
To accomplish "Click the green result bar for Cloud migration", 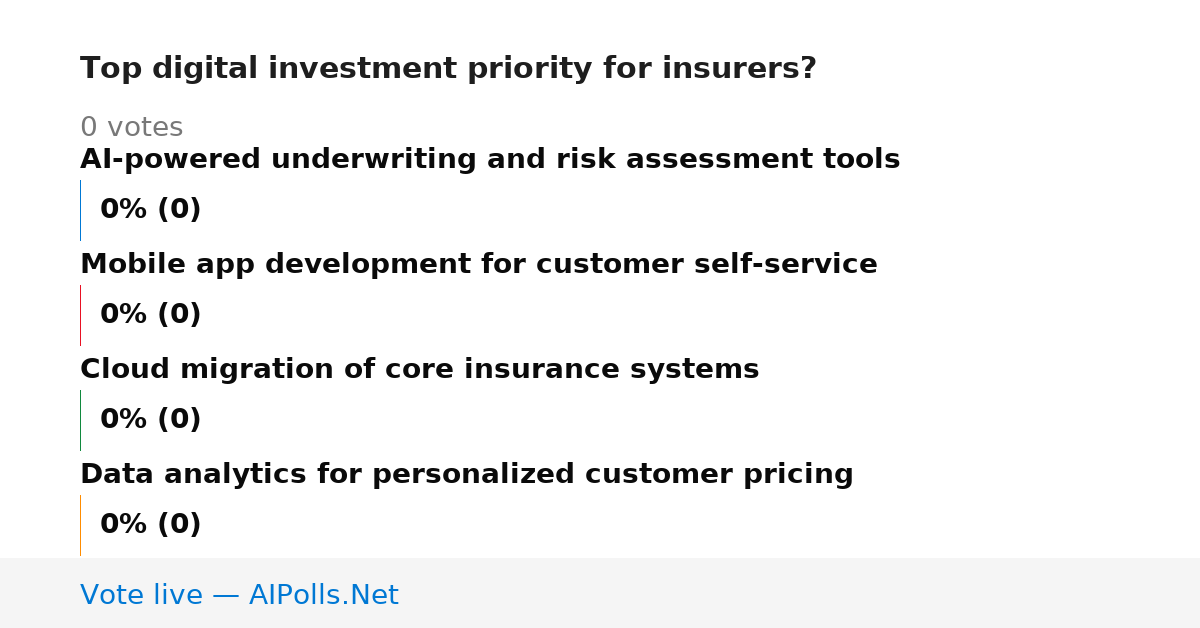I will point(80,420).
